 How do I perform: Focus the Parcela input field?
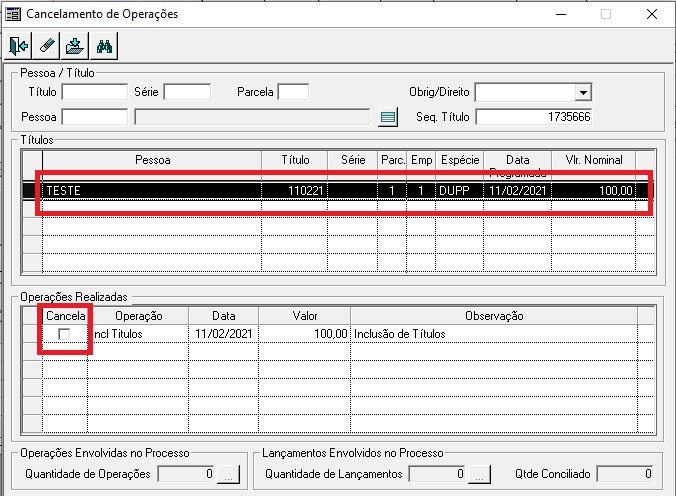pos(293,92)
